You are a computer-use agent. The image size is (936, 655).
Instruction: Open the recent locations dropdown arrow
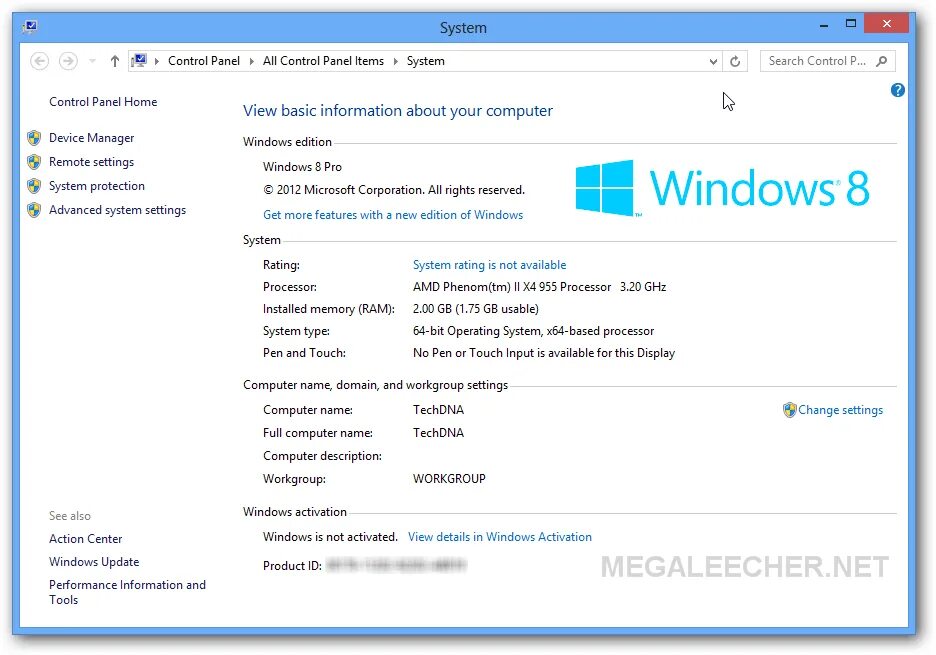(92, 61)
